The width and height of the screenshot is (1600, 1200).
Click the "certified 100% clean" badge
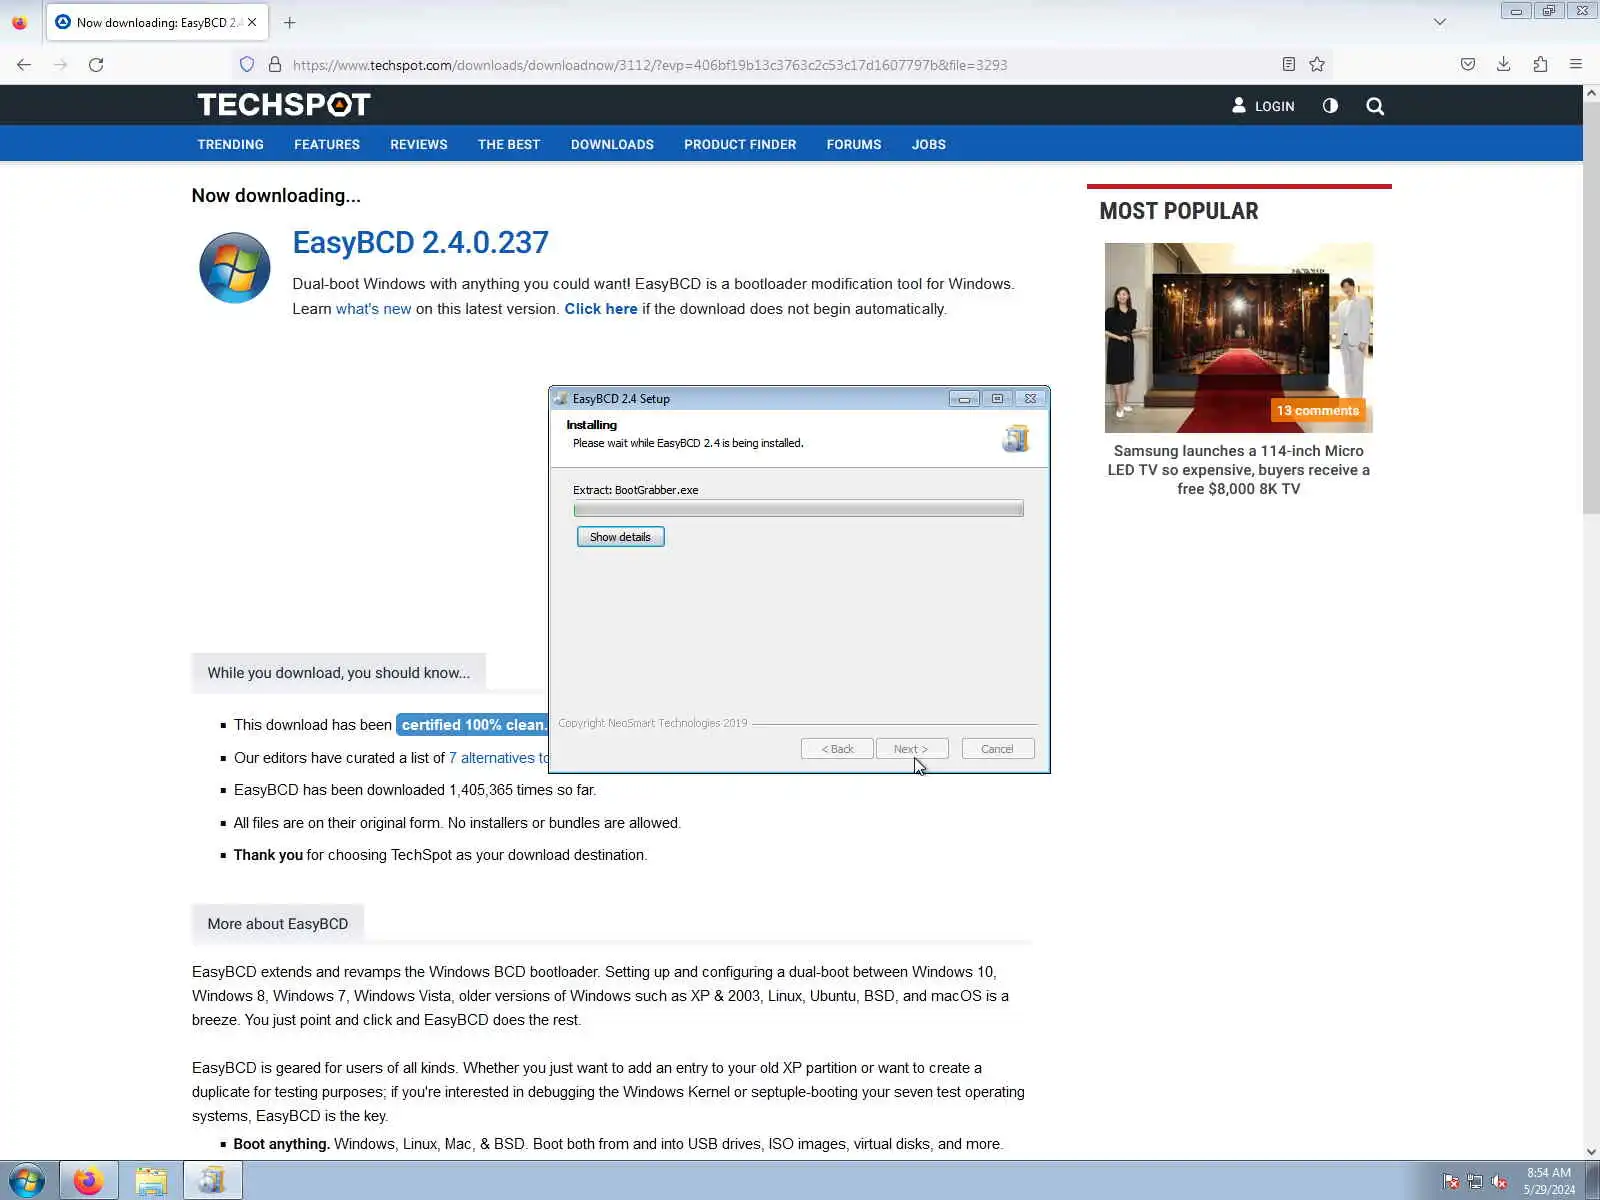coord(473,725)
